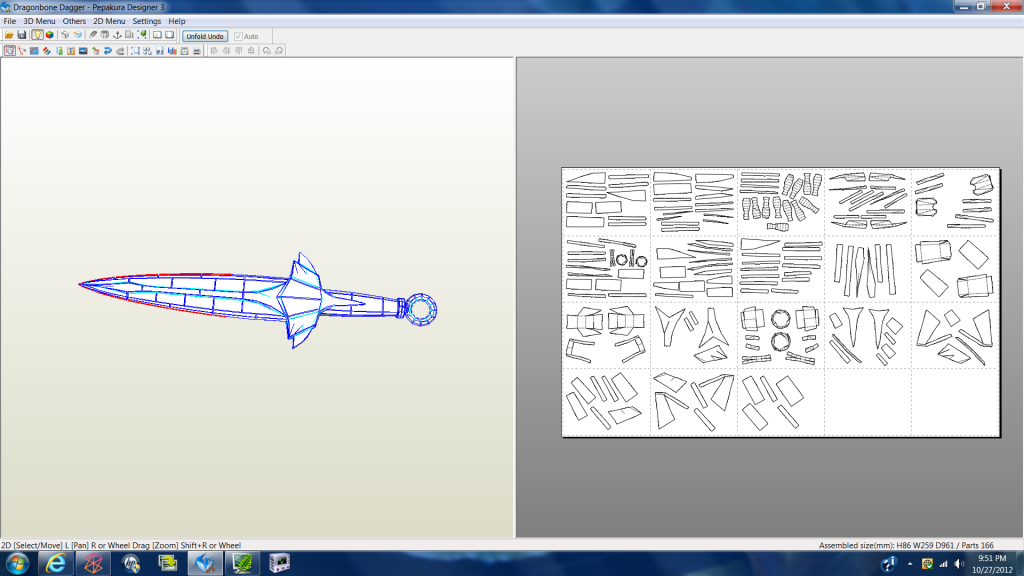Click the page number P.1 icon

click(x=160, y=51)
